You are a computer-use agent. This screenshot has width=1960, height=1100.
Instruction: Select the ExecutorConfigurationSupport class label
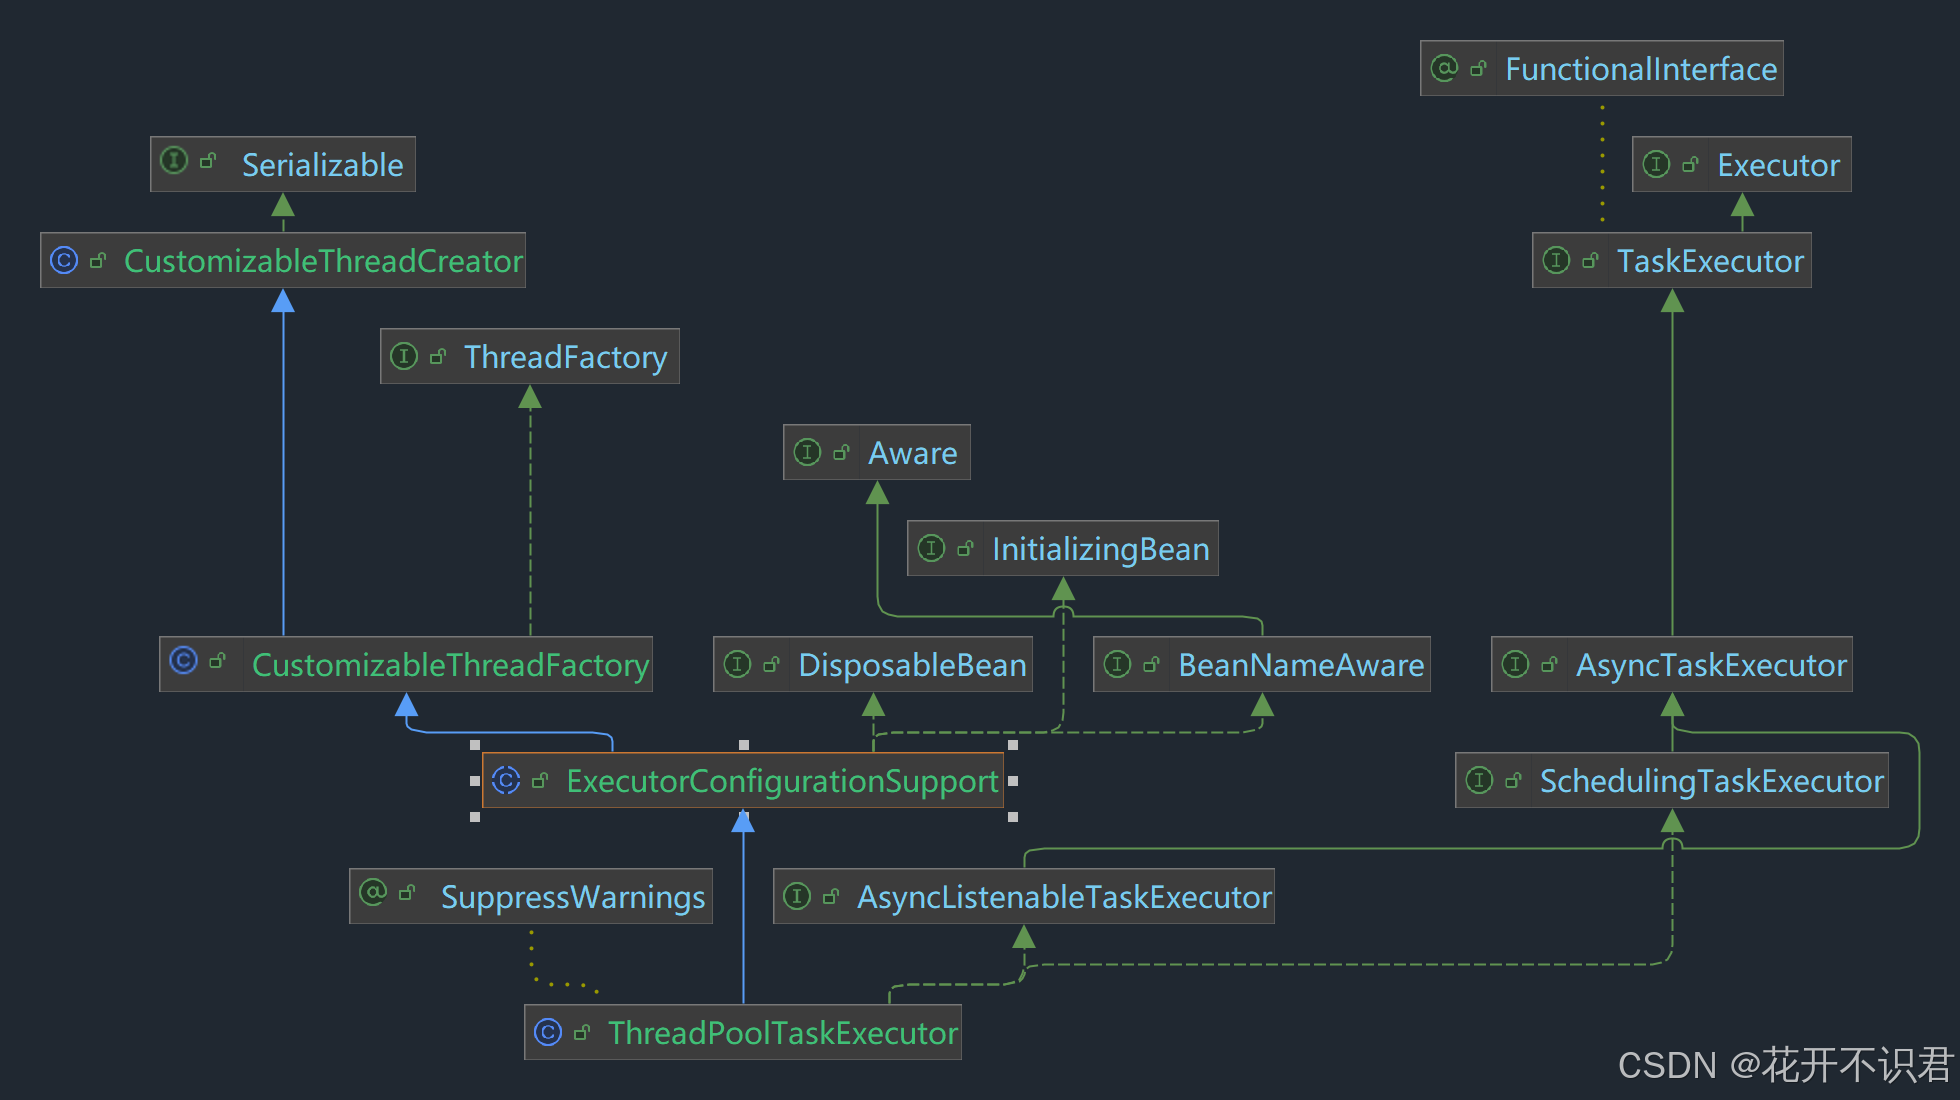point(782,781)
